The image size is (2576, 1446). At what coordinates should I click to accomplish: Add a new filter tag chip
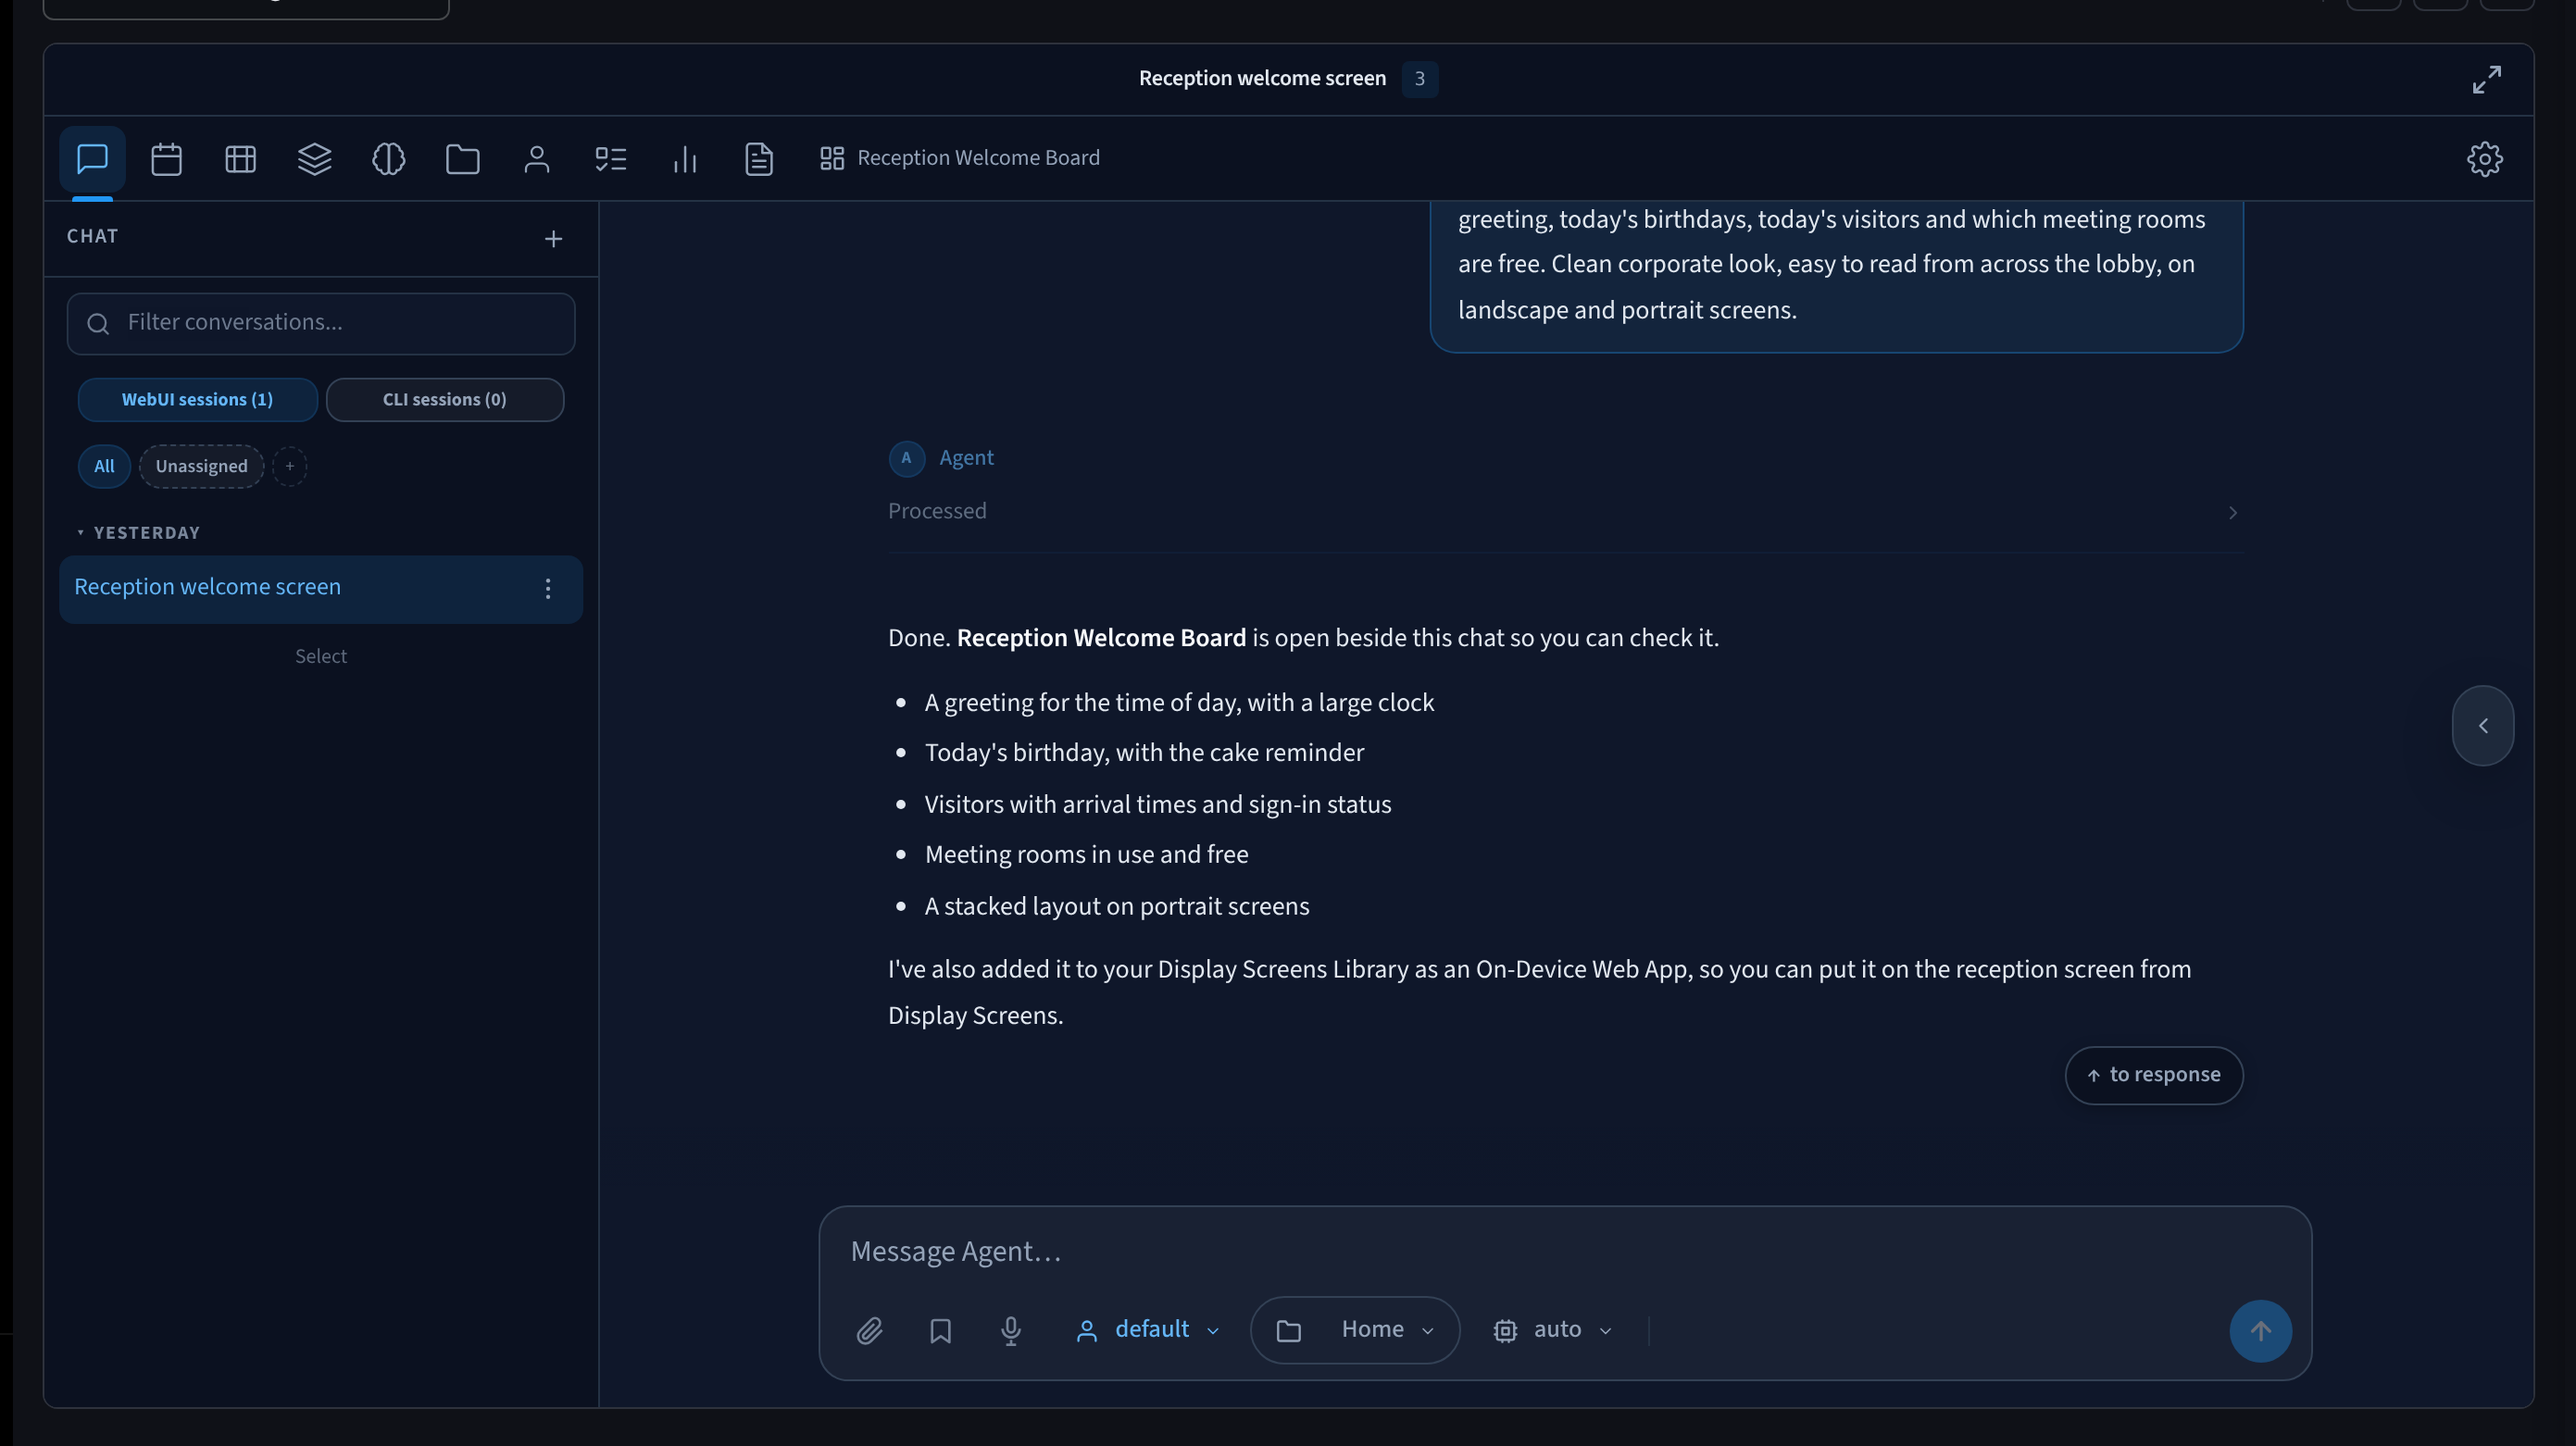(290, 466)
